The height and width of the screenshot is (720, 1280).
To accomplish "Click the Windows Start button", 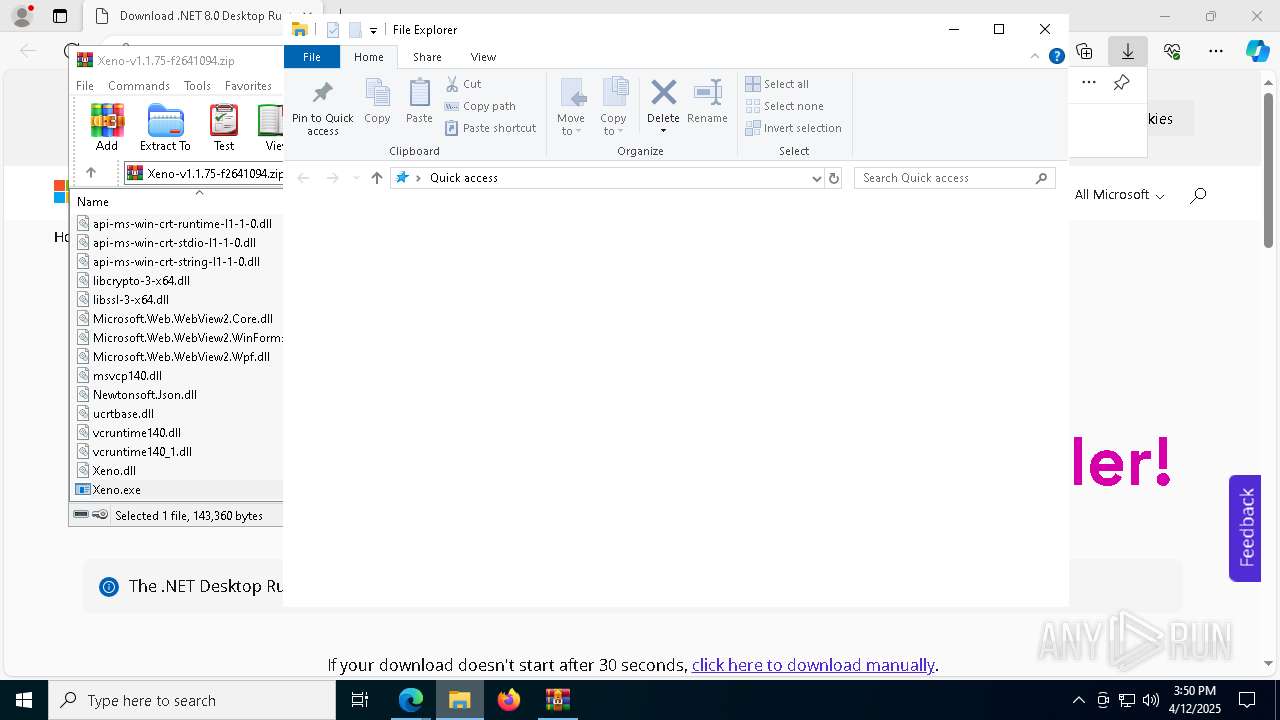I will (x=24, y=700).
